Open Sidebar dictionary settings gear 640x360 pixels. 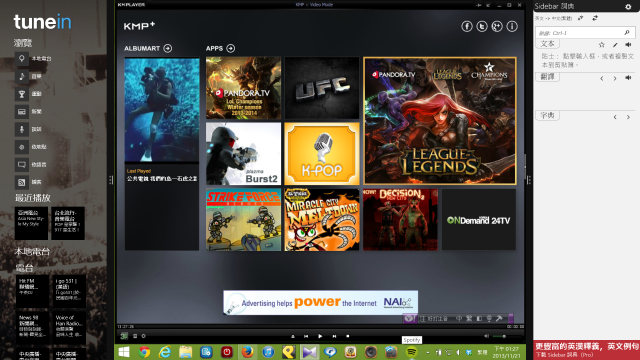coord(628,7)
